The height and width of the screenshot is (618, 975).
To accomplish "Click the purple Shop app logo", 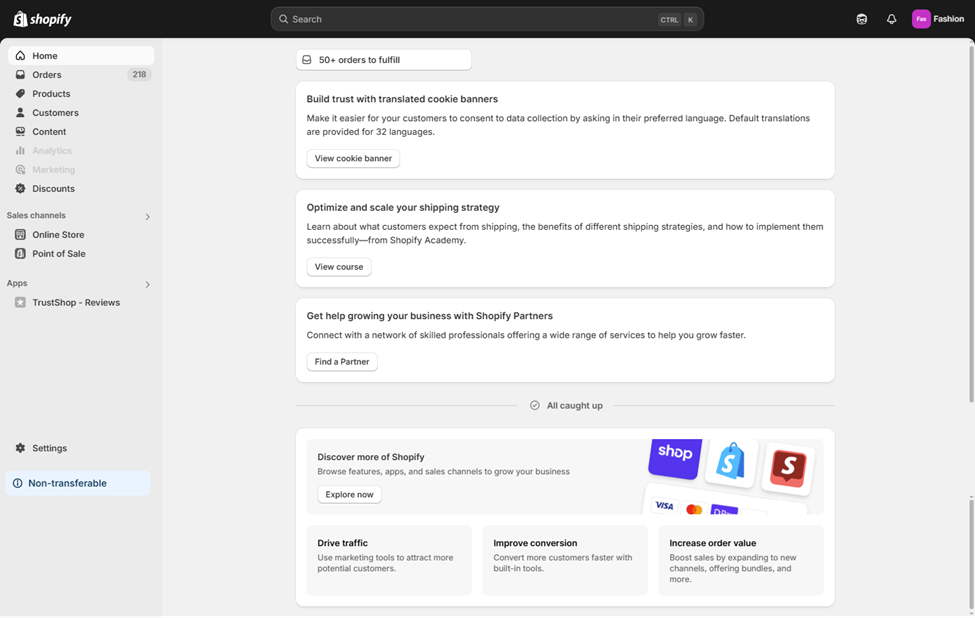I will (675, 459).
